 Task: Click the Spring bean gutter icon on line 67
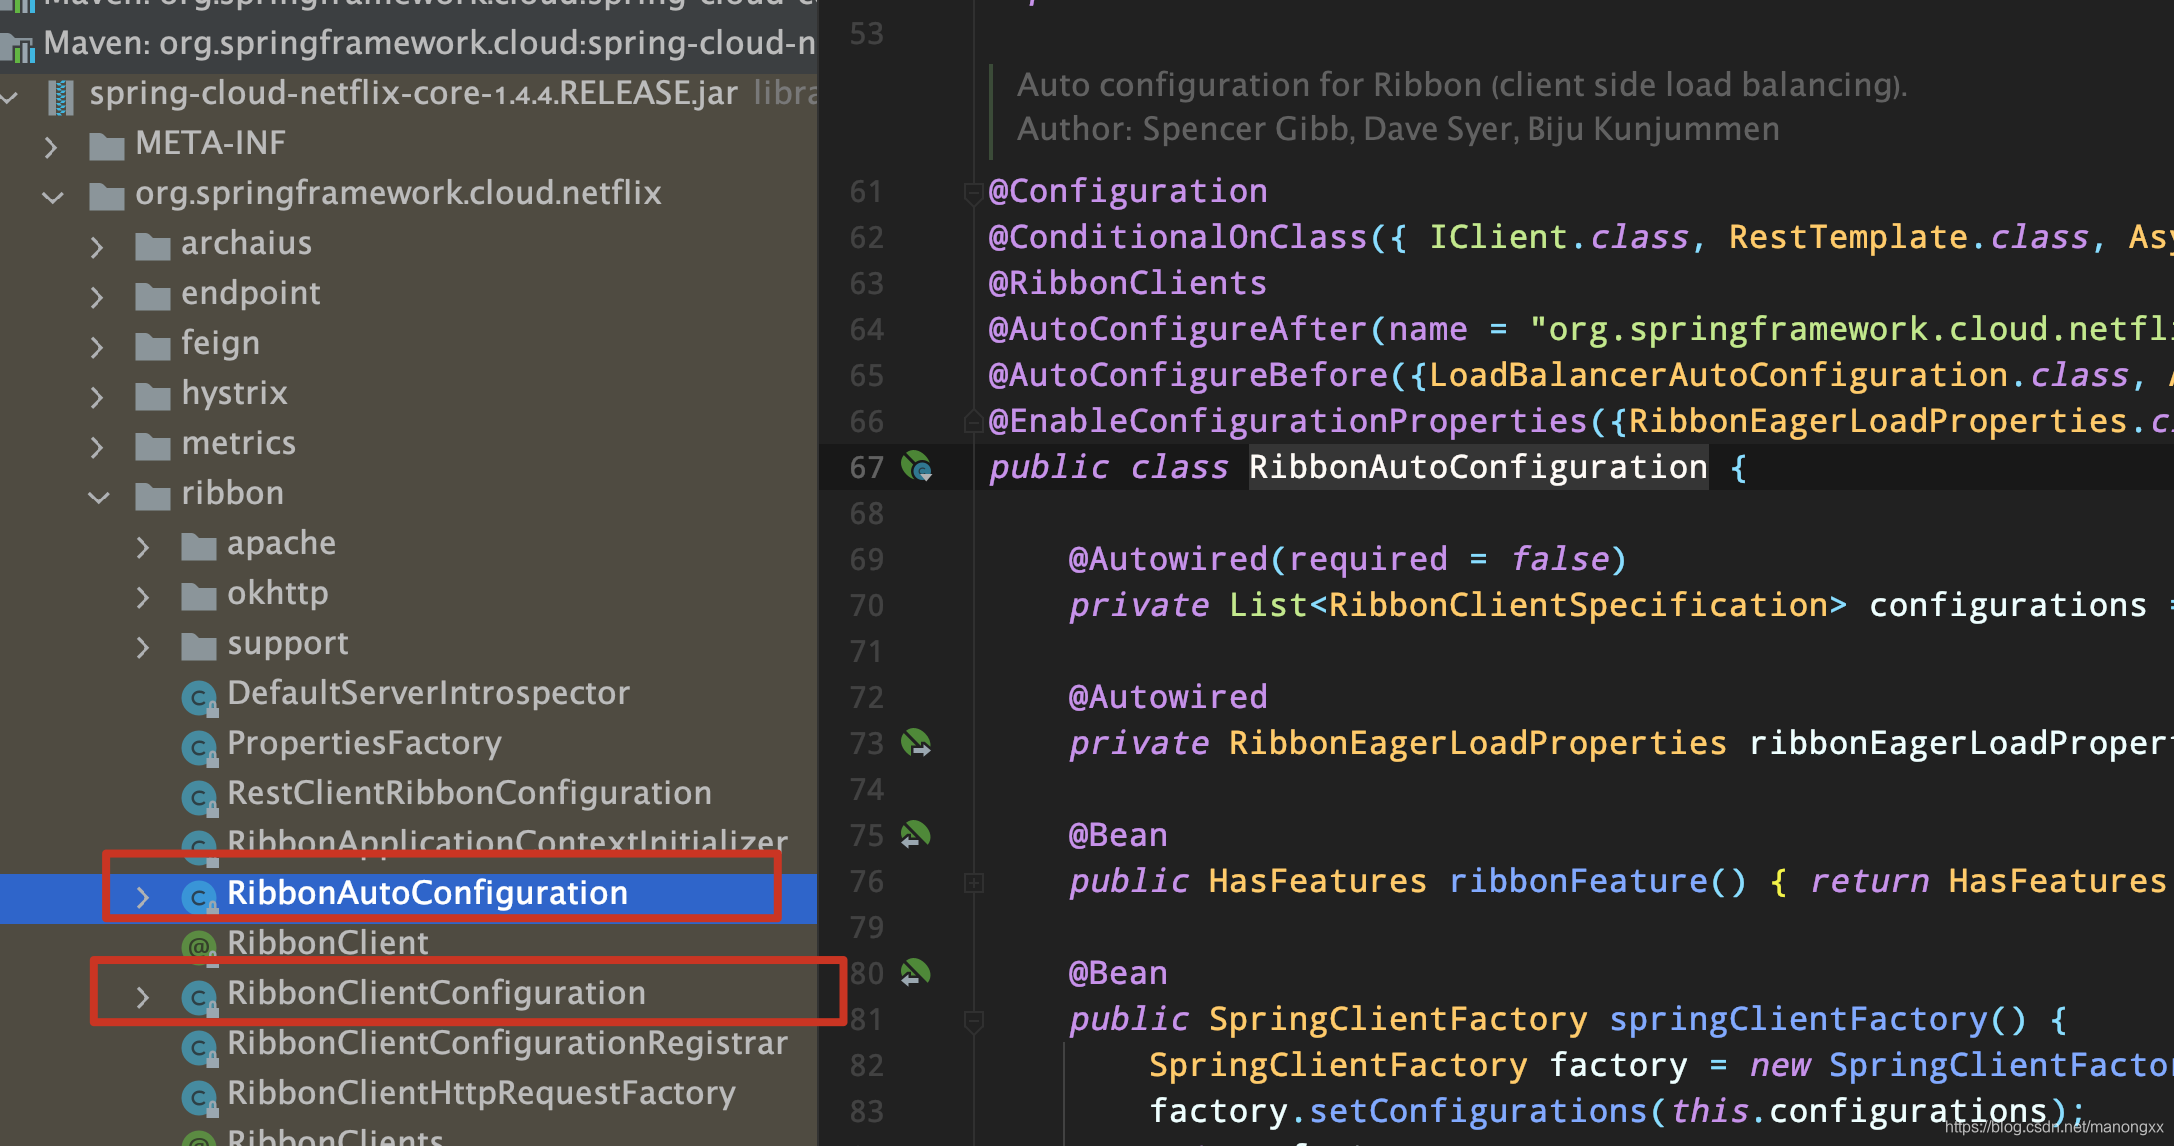pyautogui.click(x=916, y=466)
